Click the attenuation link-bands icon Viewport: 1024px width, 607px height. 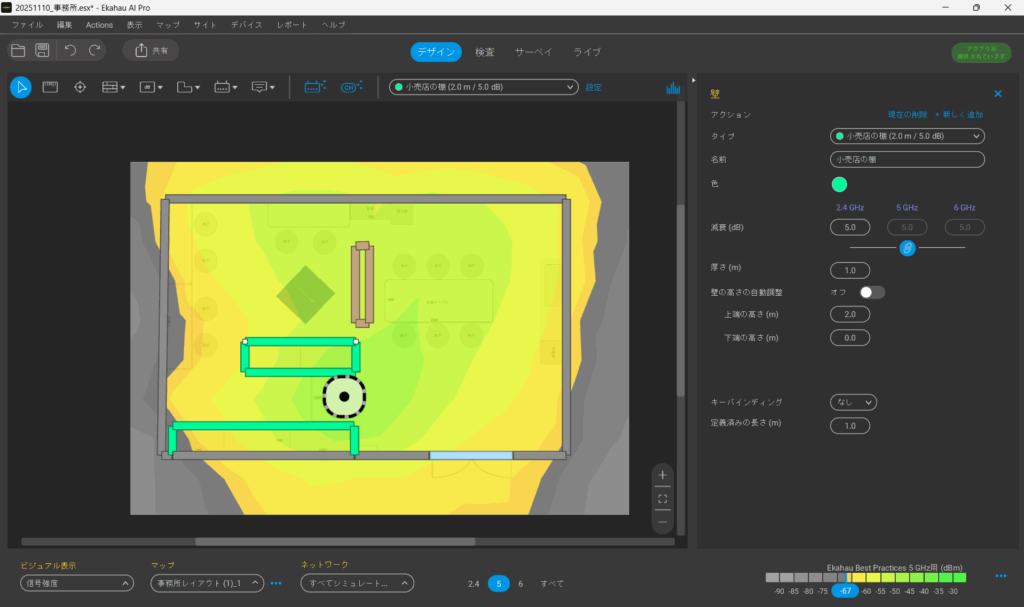coord(907,247)
